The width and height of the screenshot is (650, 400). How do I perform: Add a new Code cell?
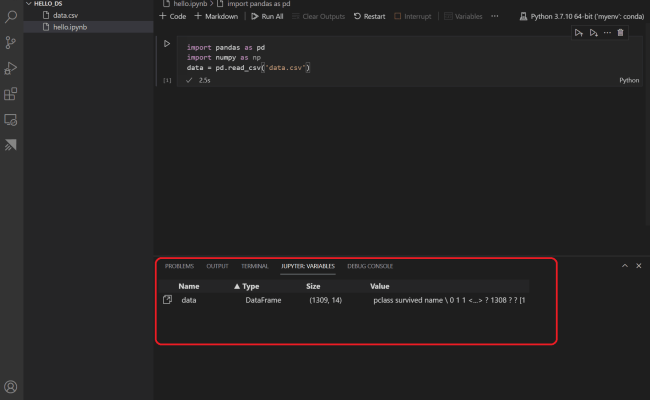(173, 17)
